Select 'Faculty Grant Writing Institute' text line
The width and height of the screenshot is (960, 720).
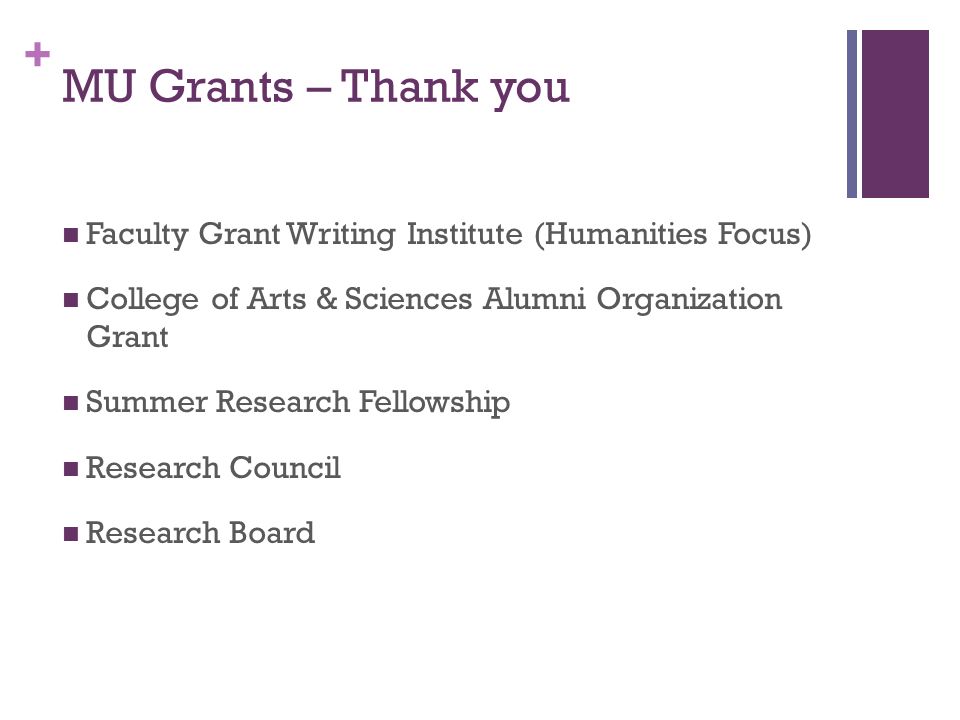pos(304,234)
